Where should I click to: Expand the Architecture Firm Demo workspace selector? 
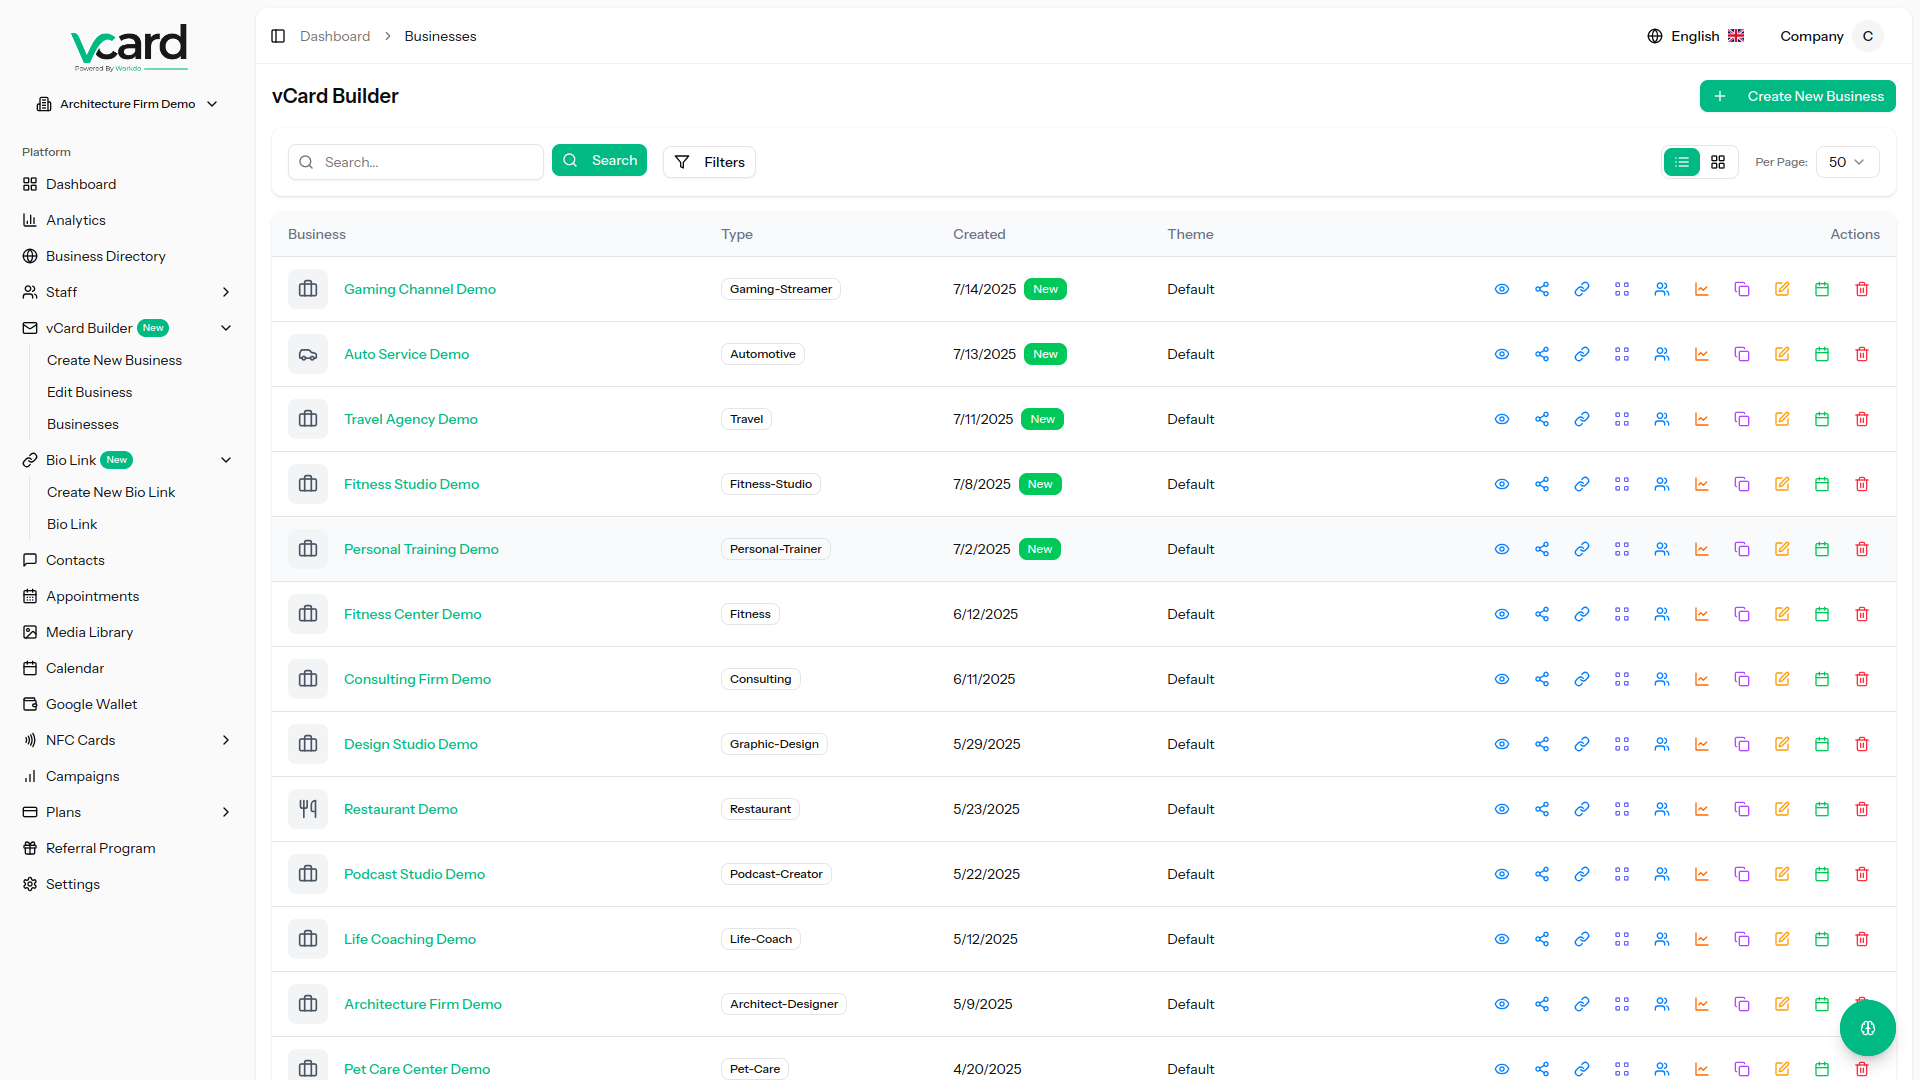[x=127, y=103]
